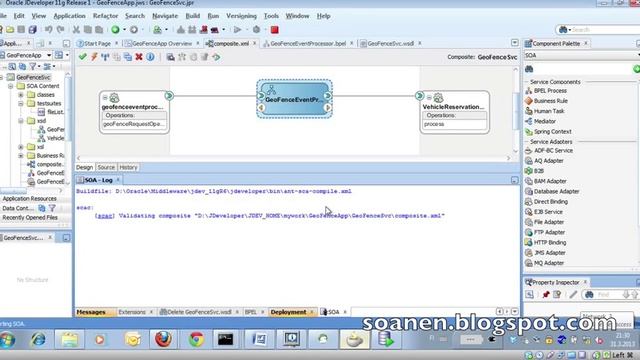Click the pin icon in Property Inspector
The height and width of the screenshot is (360, 640).
click(546, 294)
